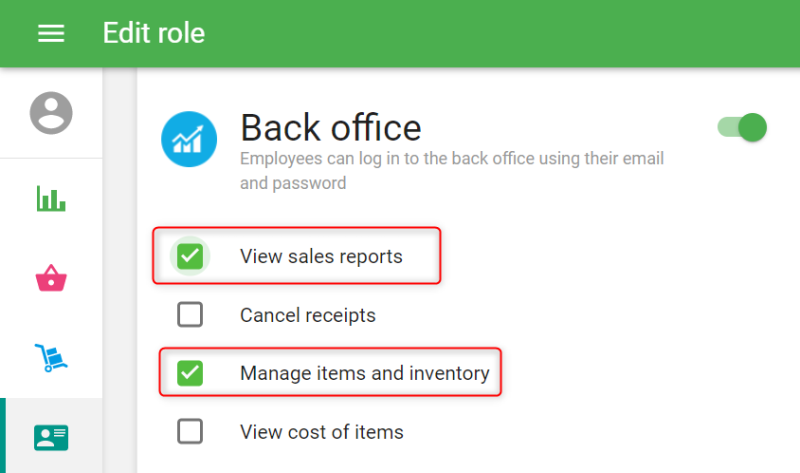800x473 pixels.
Task: Open the hamburger navigation menu
Action: coord(51,33)
